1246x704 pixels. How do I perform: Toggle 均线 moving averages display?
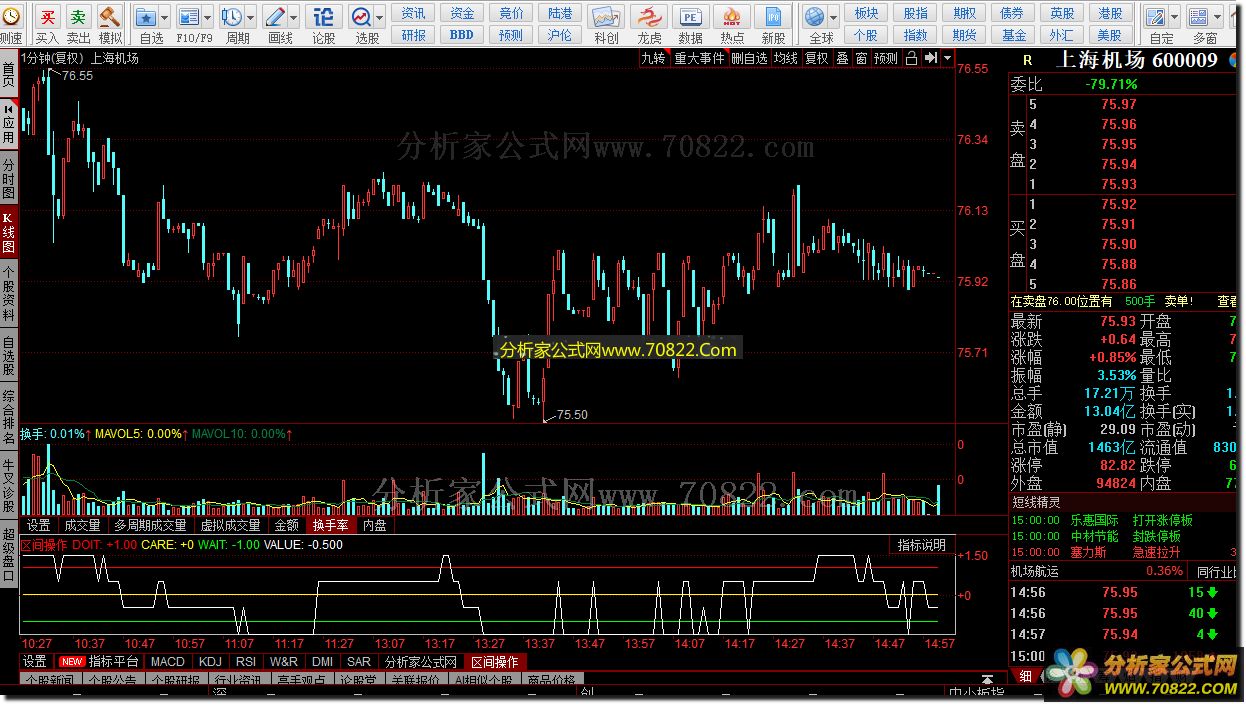click(786, 58)
